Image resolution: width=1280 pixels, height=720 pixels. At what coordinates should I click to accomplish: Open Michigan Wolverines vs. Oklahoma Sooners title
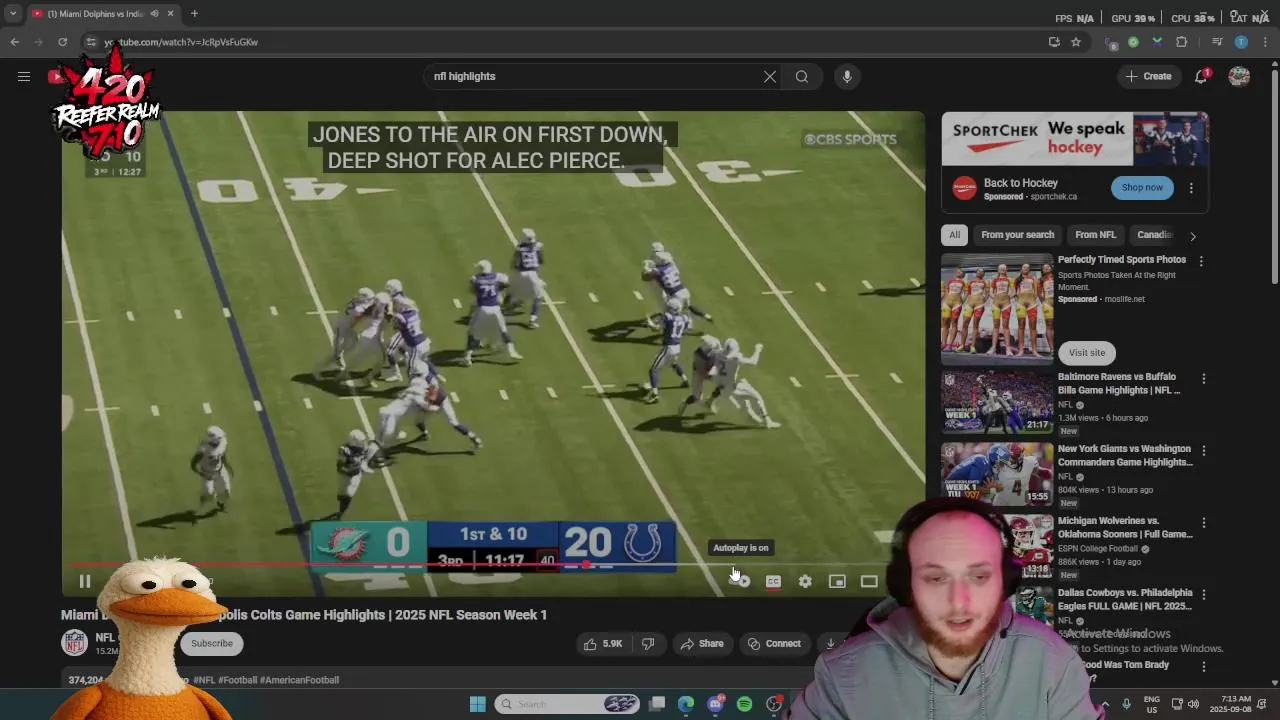pos(1125,527)
